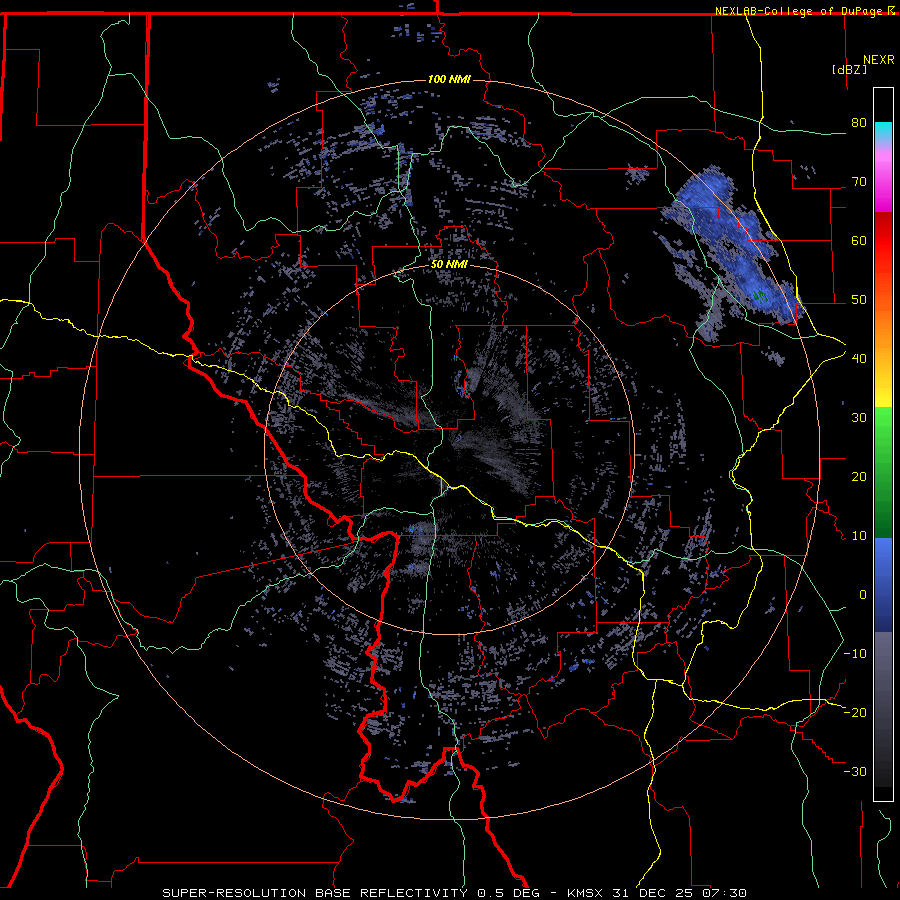Click the 100 NMI range ring label

click(449, 79)
